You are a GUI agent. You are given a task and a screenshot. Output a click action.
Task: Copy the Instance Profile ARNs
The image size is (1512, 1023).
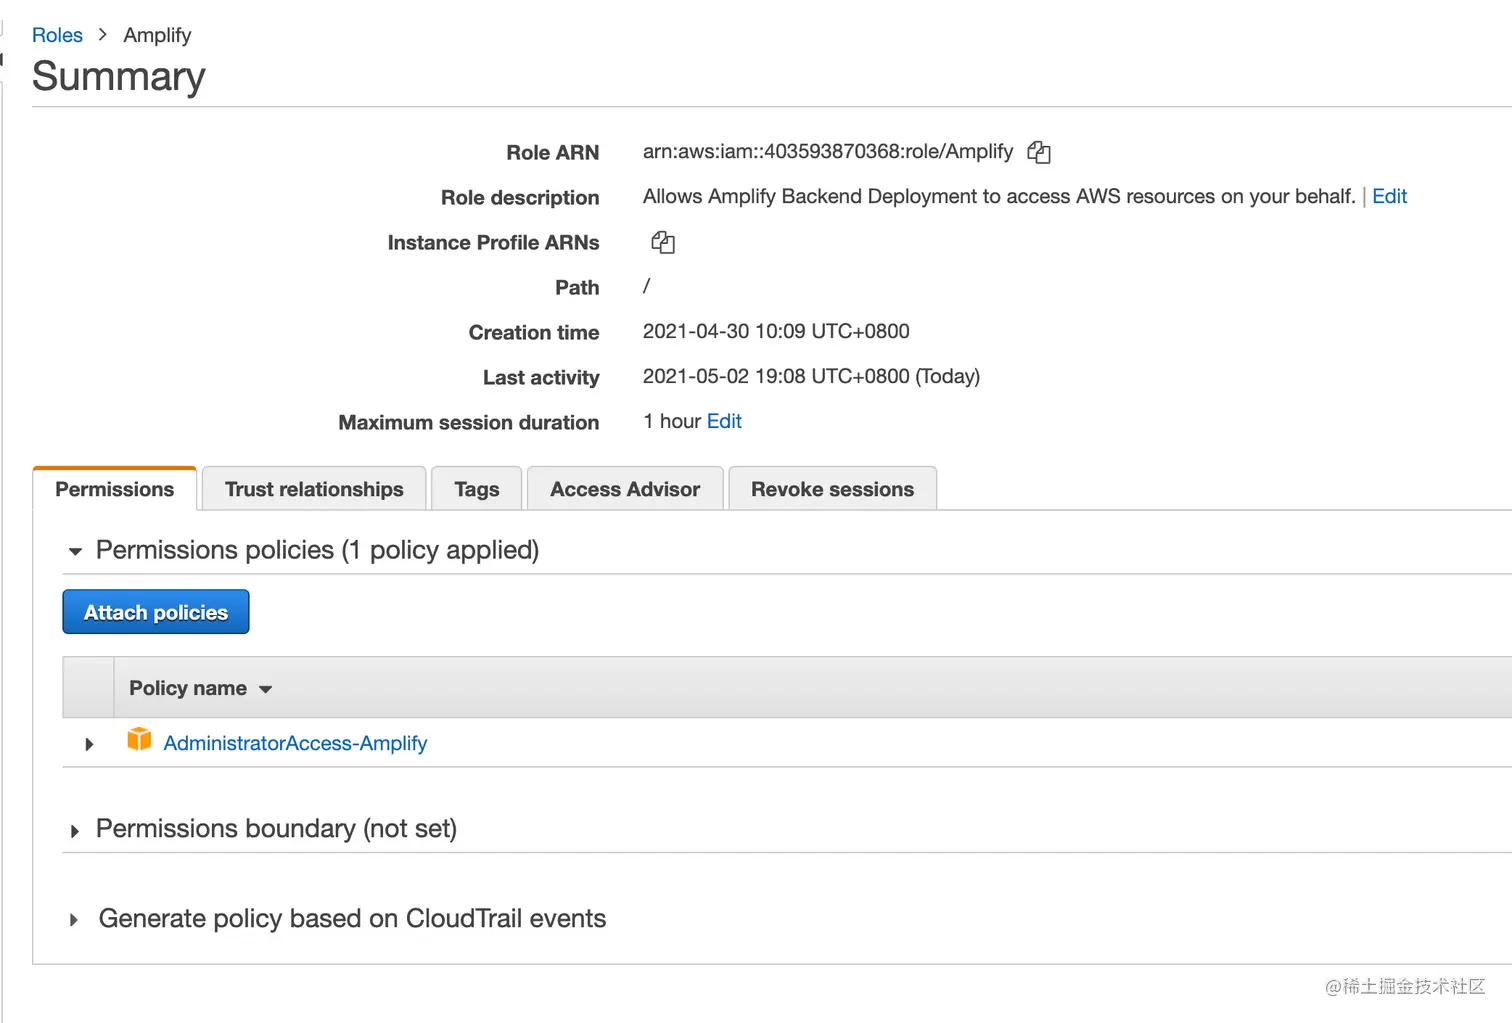(662, 242)
